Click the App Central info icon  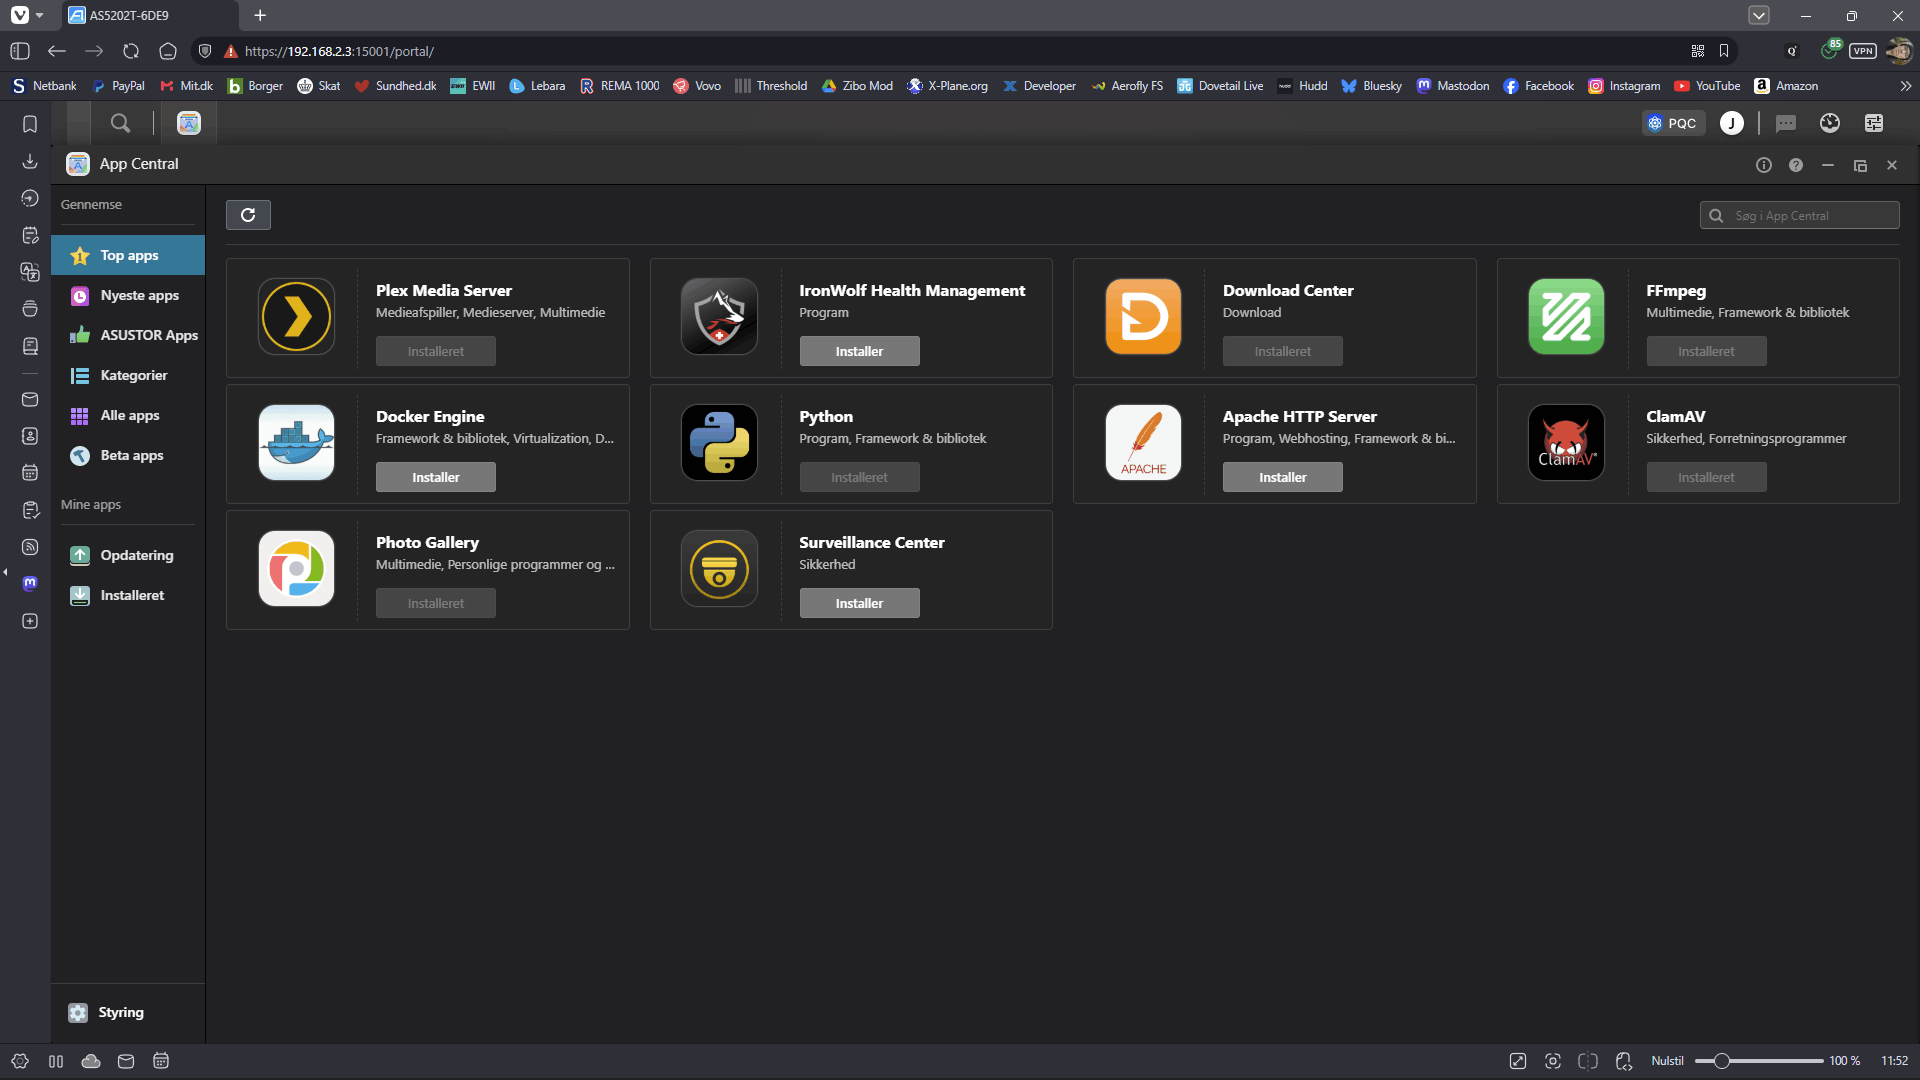pos(1764,165)
